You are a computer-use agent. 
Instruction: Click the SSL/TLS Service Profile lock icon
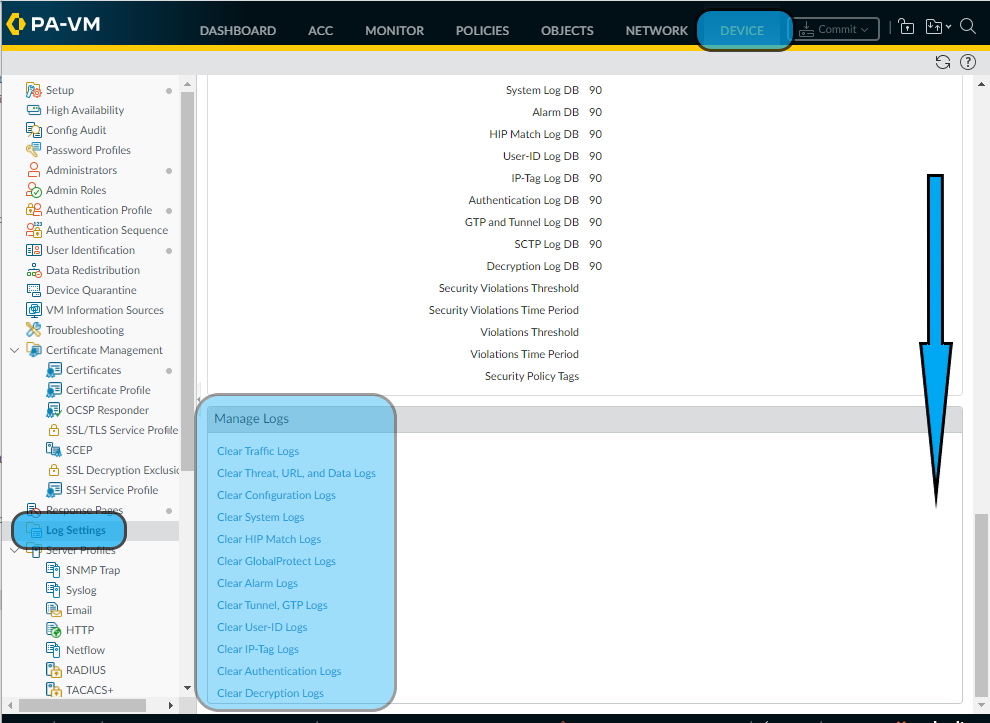point(54,430)
